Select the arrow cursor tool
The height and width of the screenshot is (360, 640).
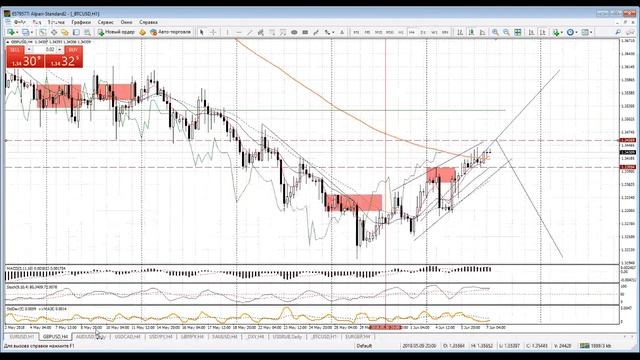(201, 32)
